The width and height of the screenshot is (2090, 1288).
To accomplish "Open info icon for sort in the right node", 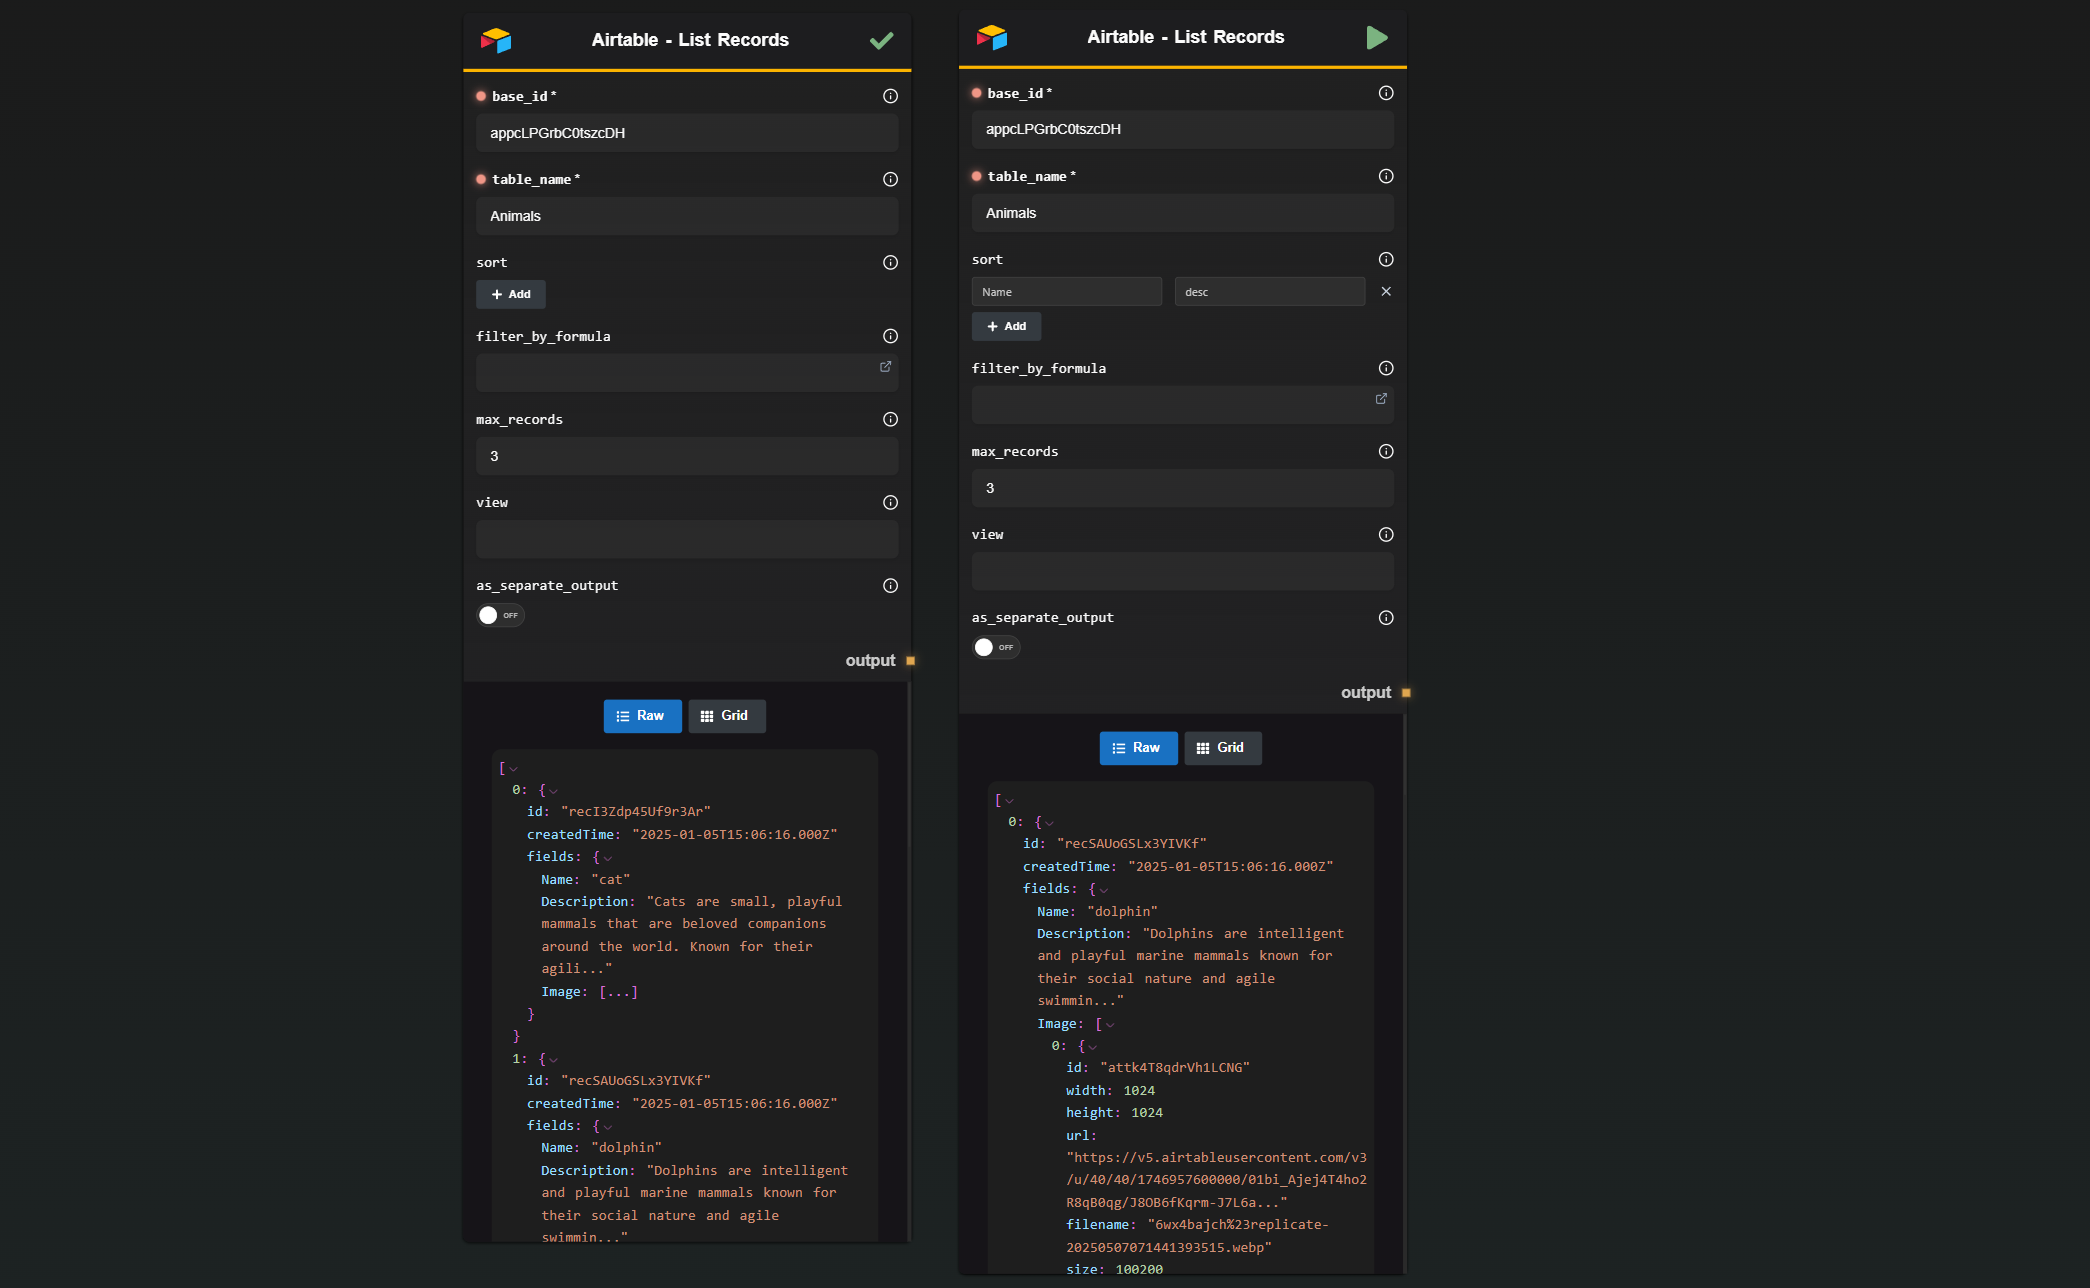I will pos(1386,259).
